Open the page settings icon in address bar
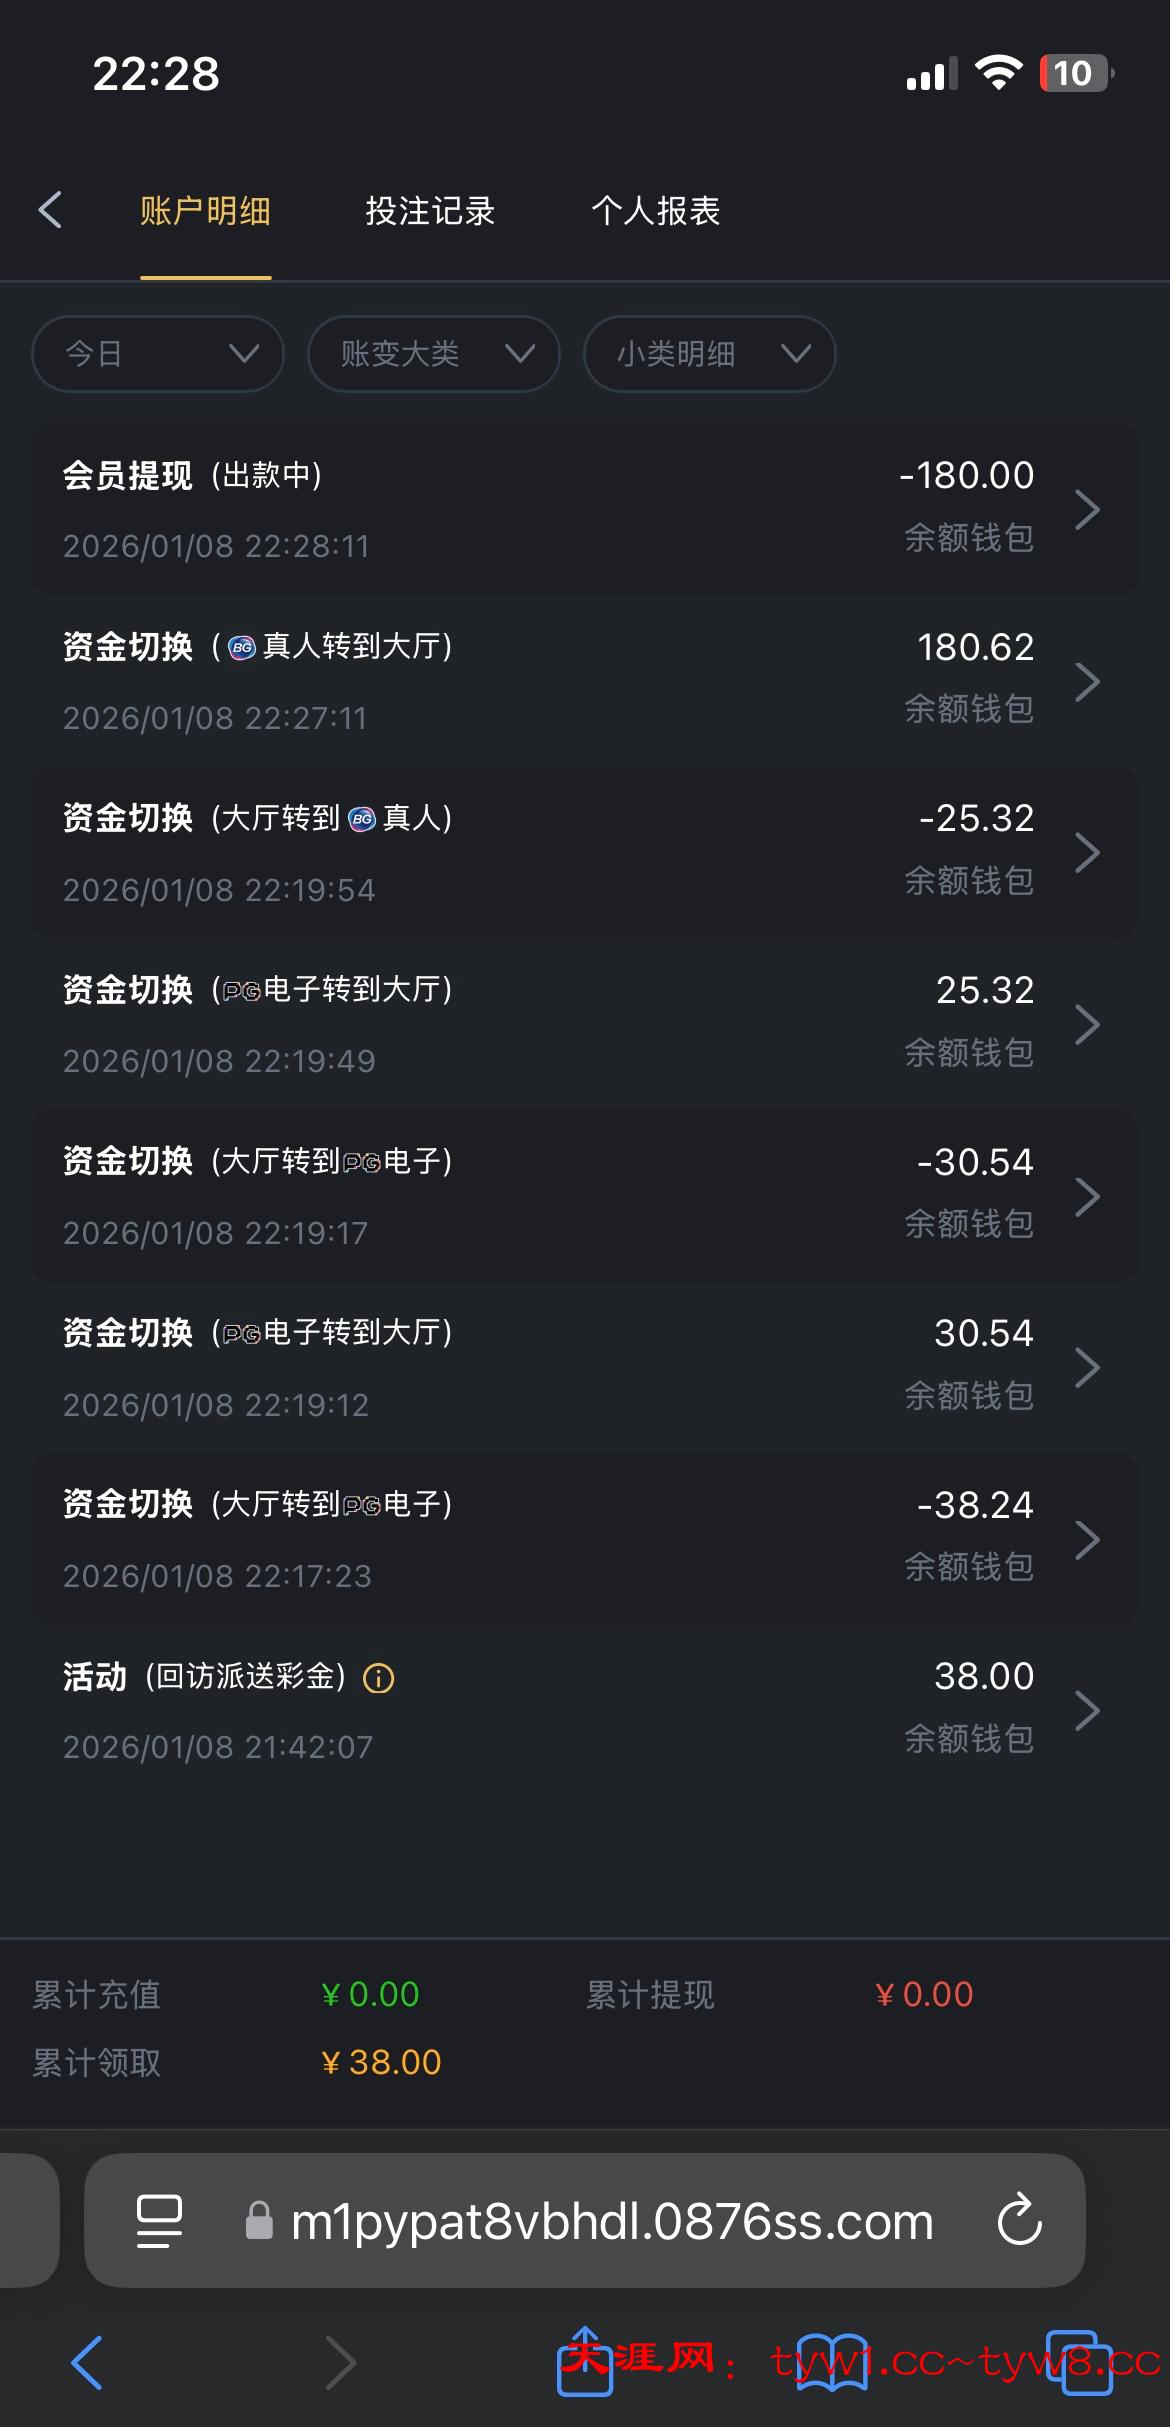Screen dimensions: 1170x2427 pos(159,2221)
